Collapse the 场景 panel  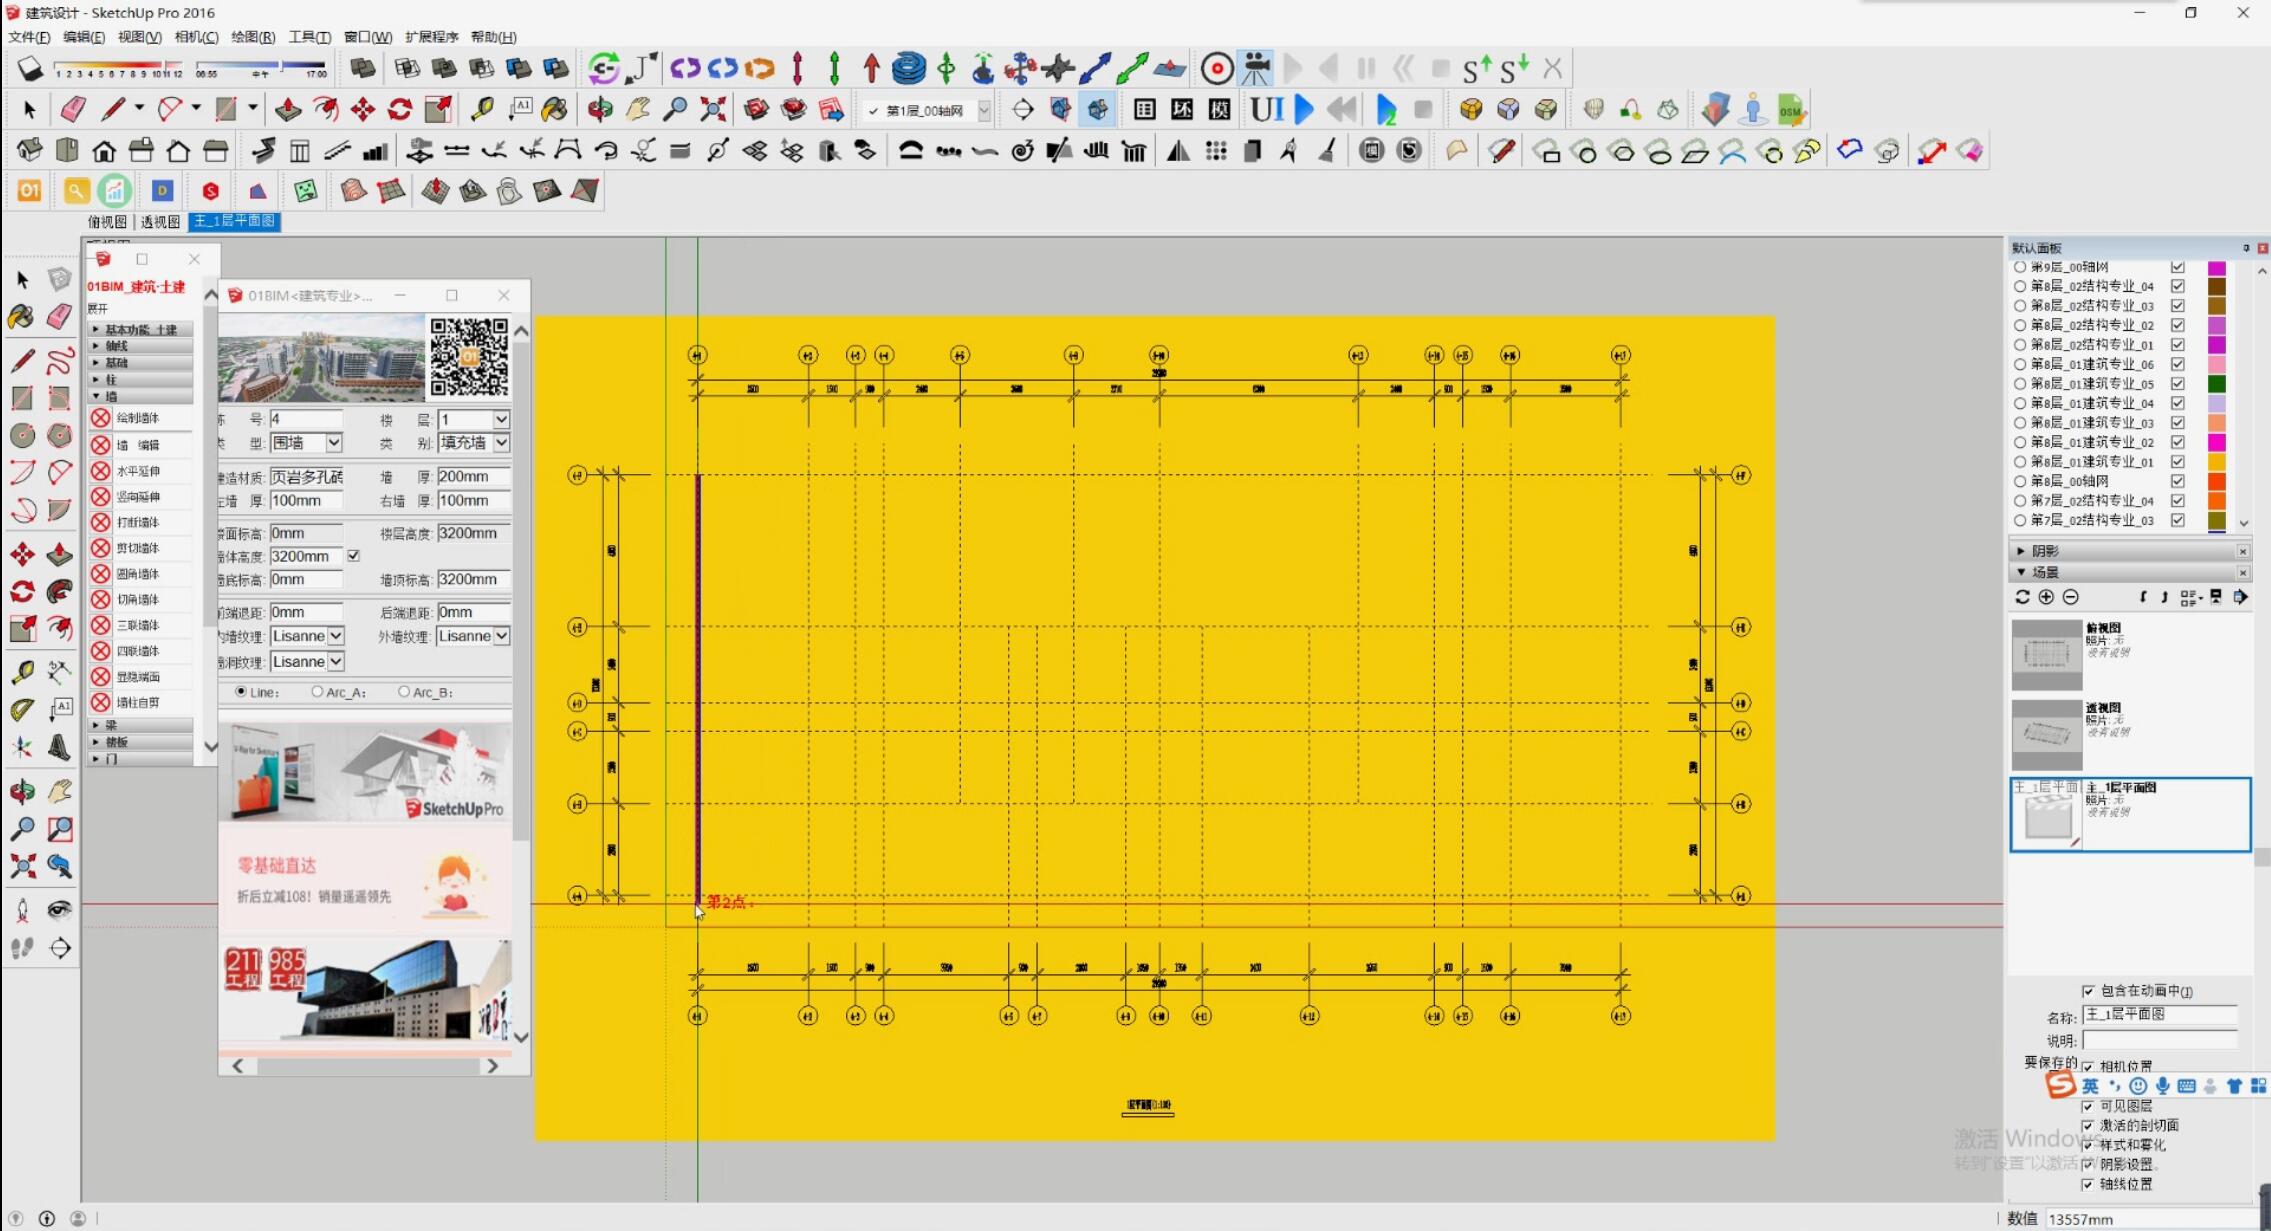(x=2020, y=572)
